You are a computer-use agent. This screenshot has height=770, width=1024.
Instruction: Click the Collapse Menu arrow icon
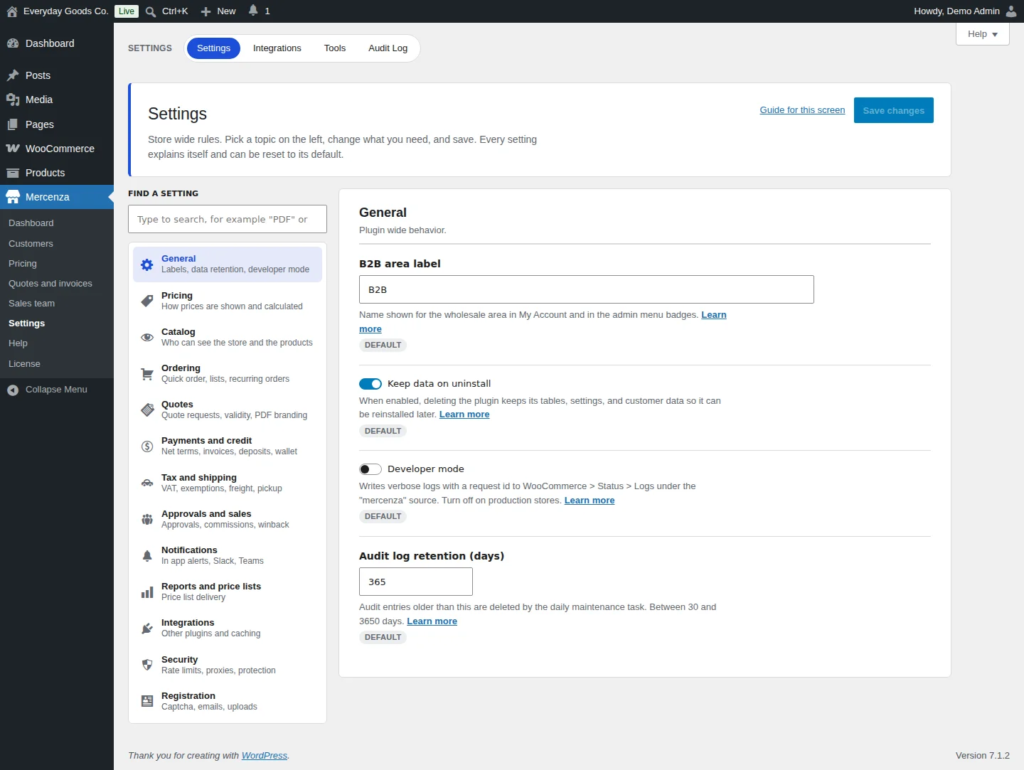click(13, 390)
